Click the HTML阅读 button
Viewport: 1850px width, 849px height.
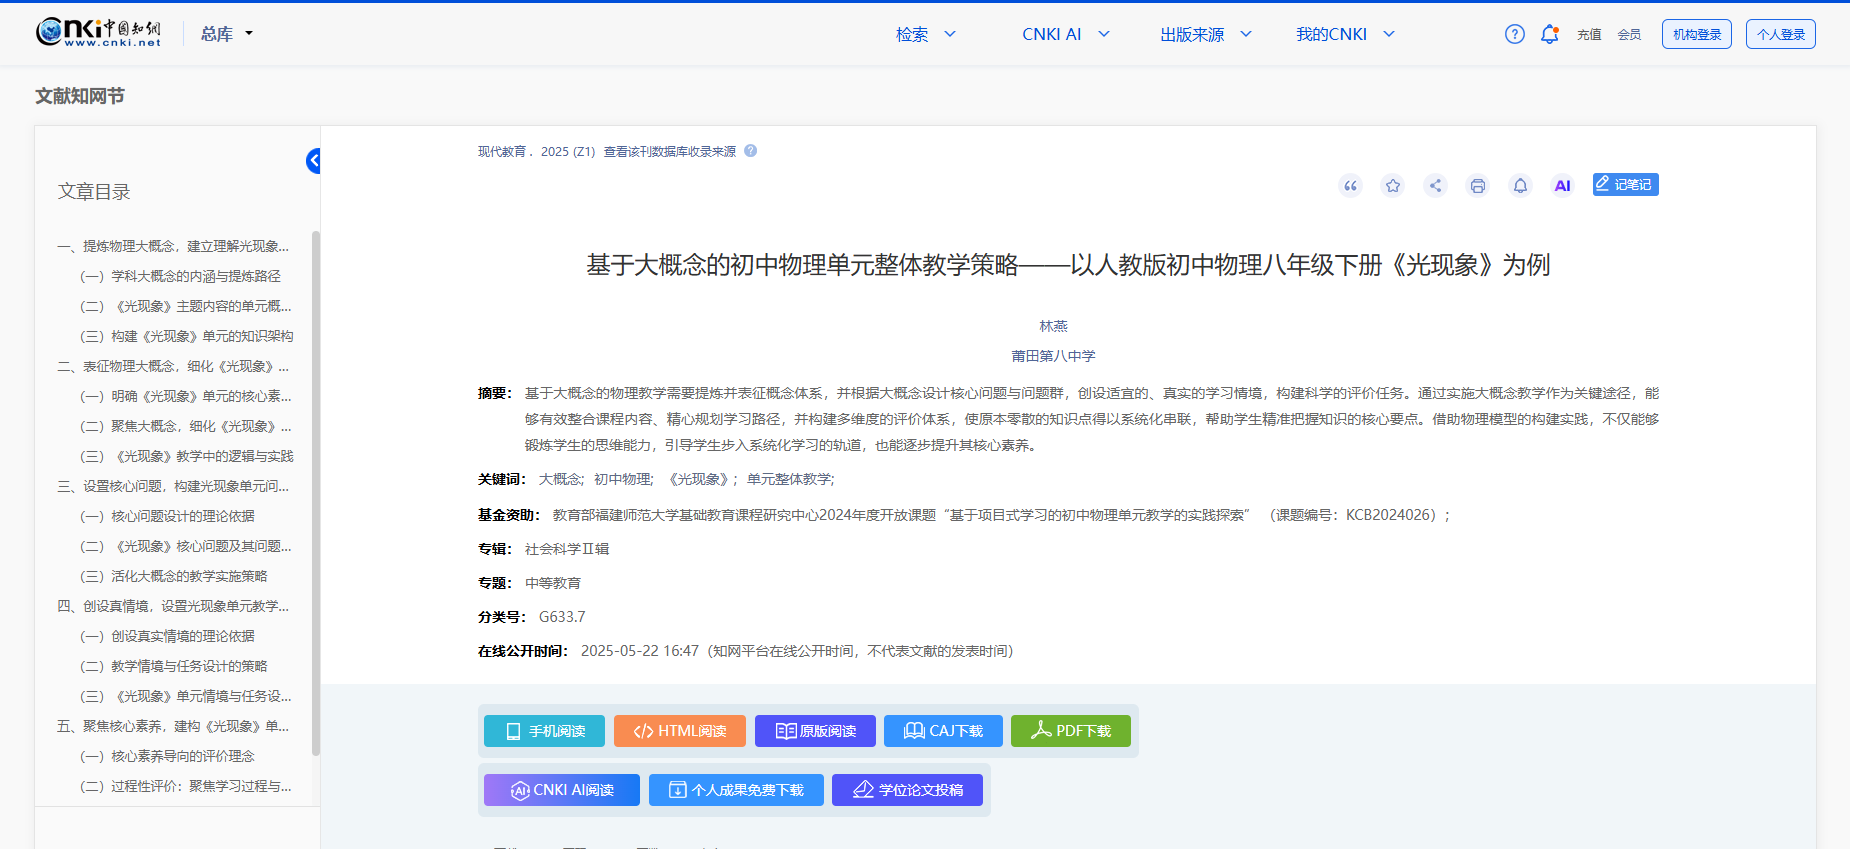click(679, 731)
